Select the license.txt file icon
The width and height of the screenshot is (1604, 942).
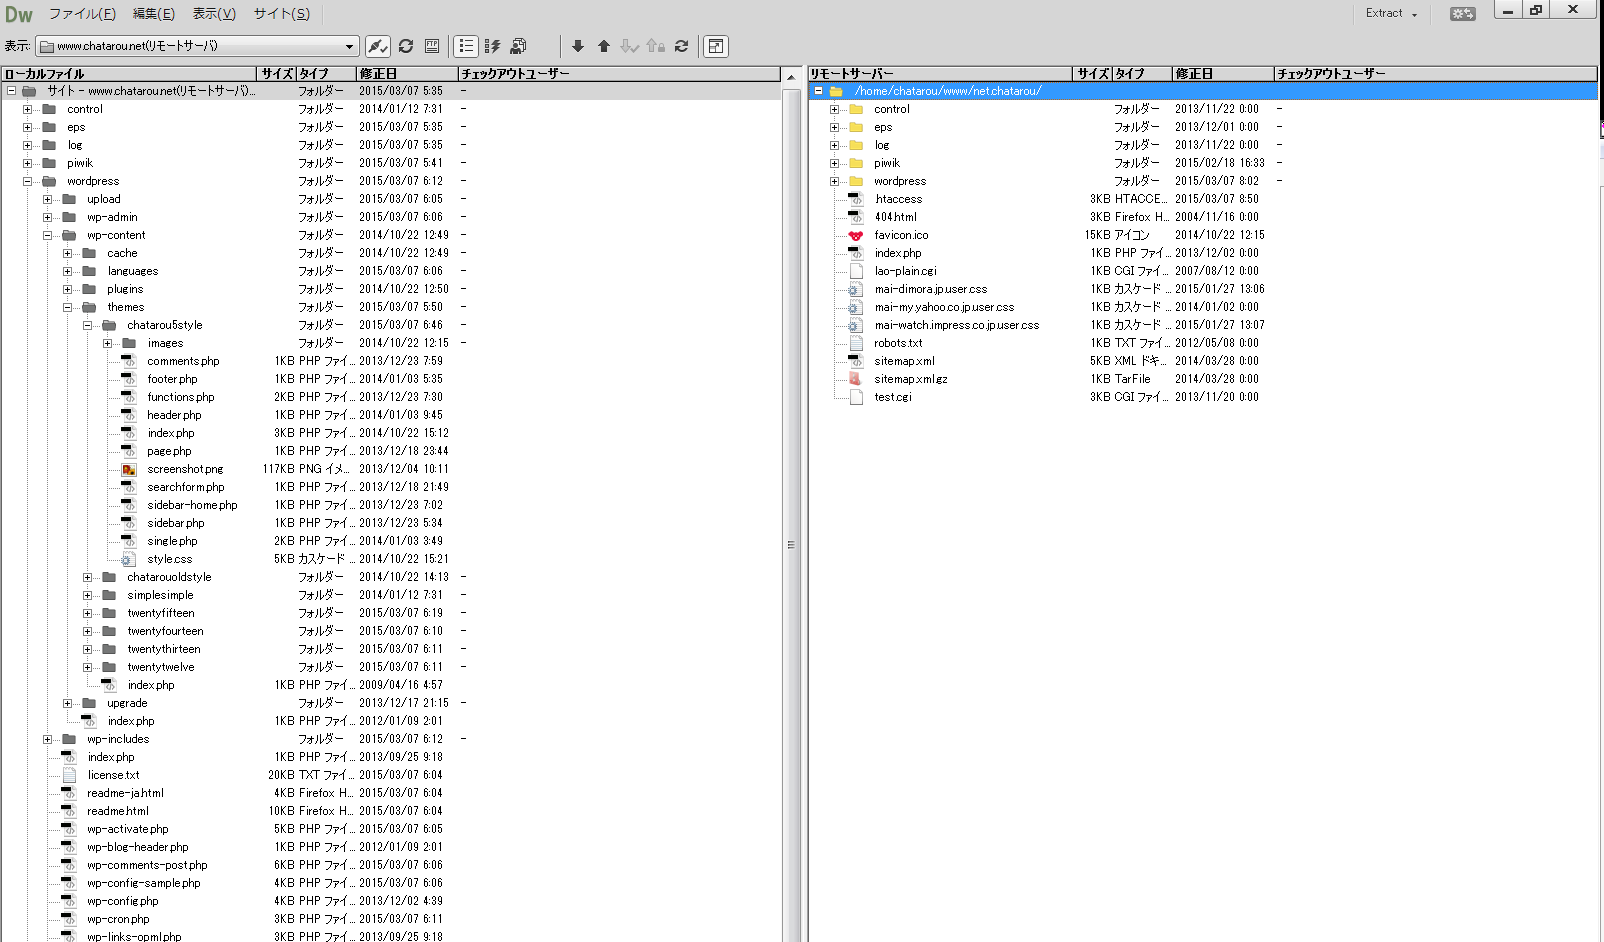[x=69, y=775]
